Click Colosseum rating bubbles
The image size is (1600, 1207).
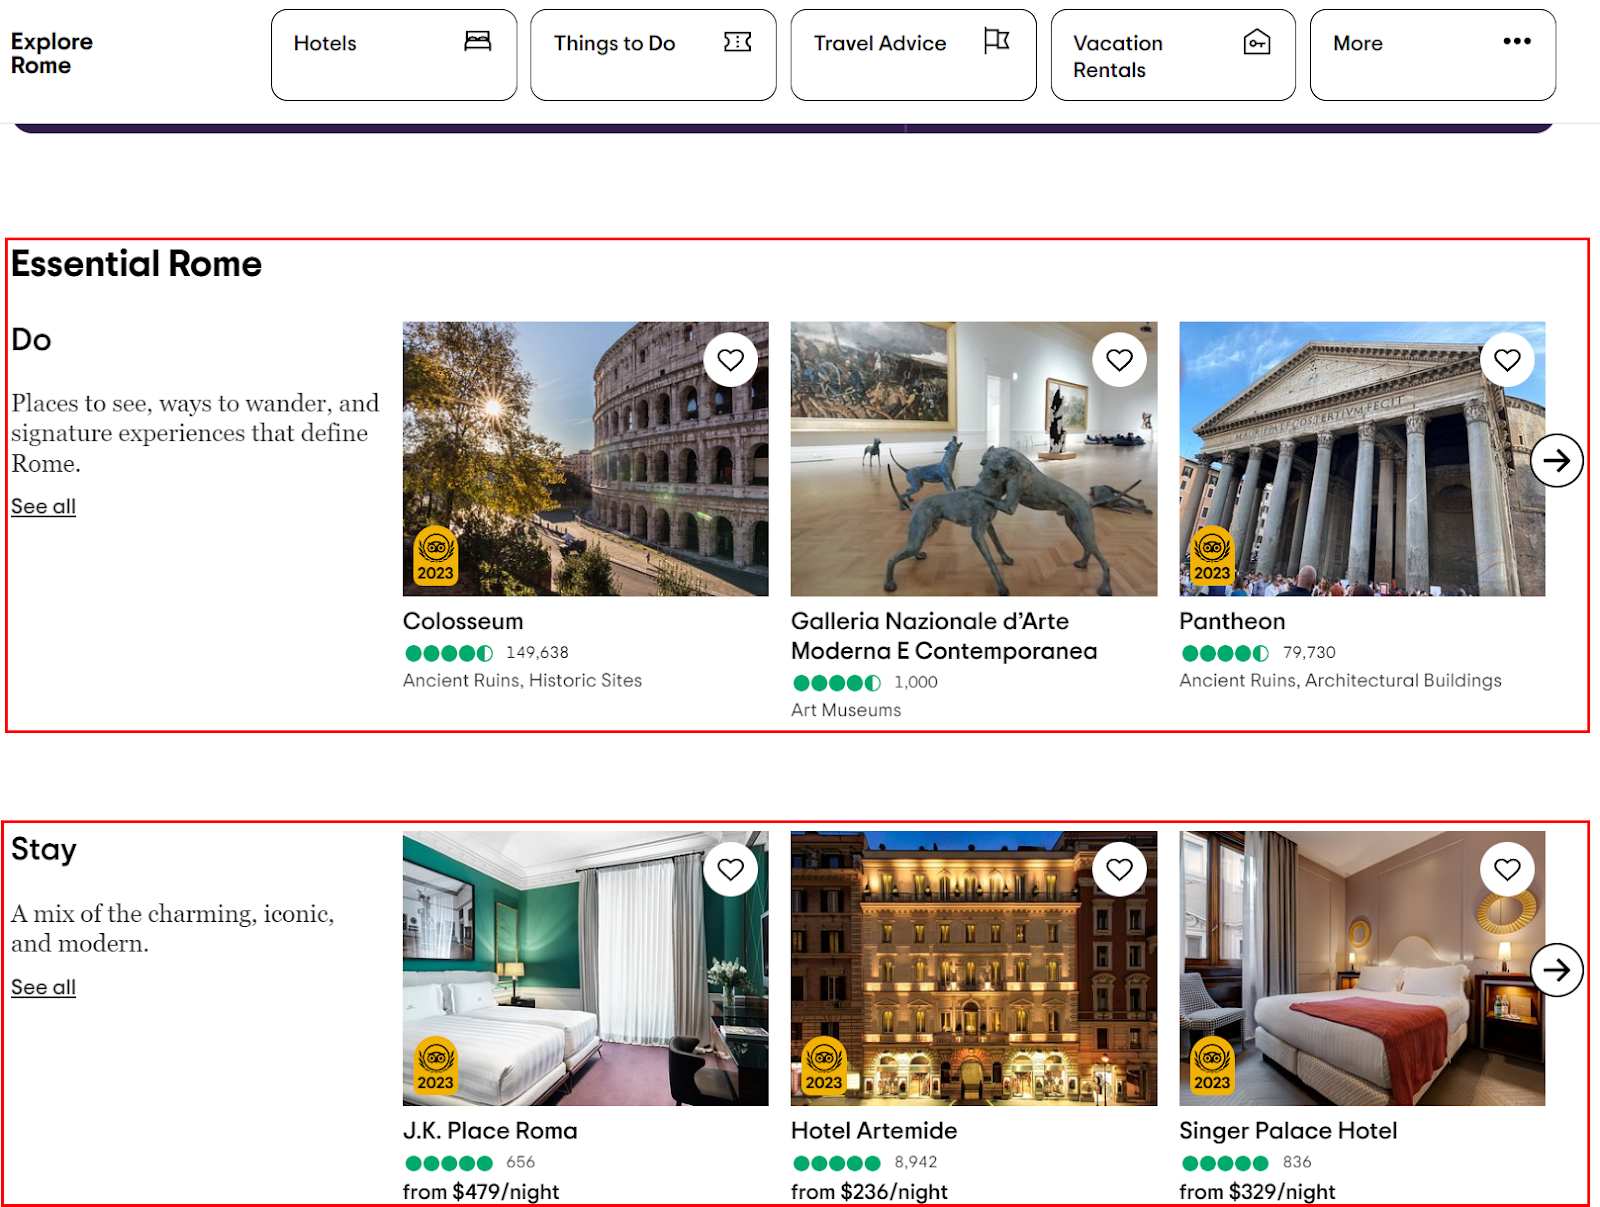[449, 654]
